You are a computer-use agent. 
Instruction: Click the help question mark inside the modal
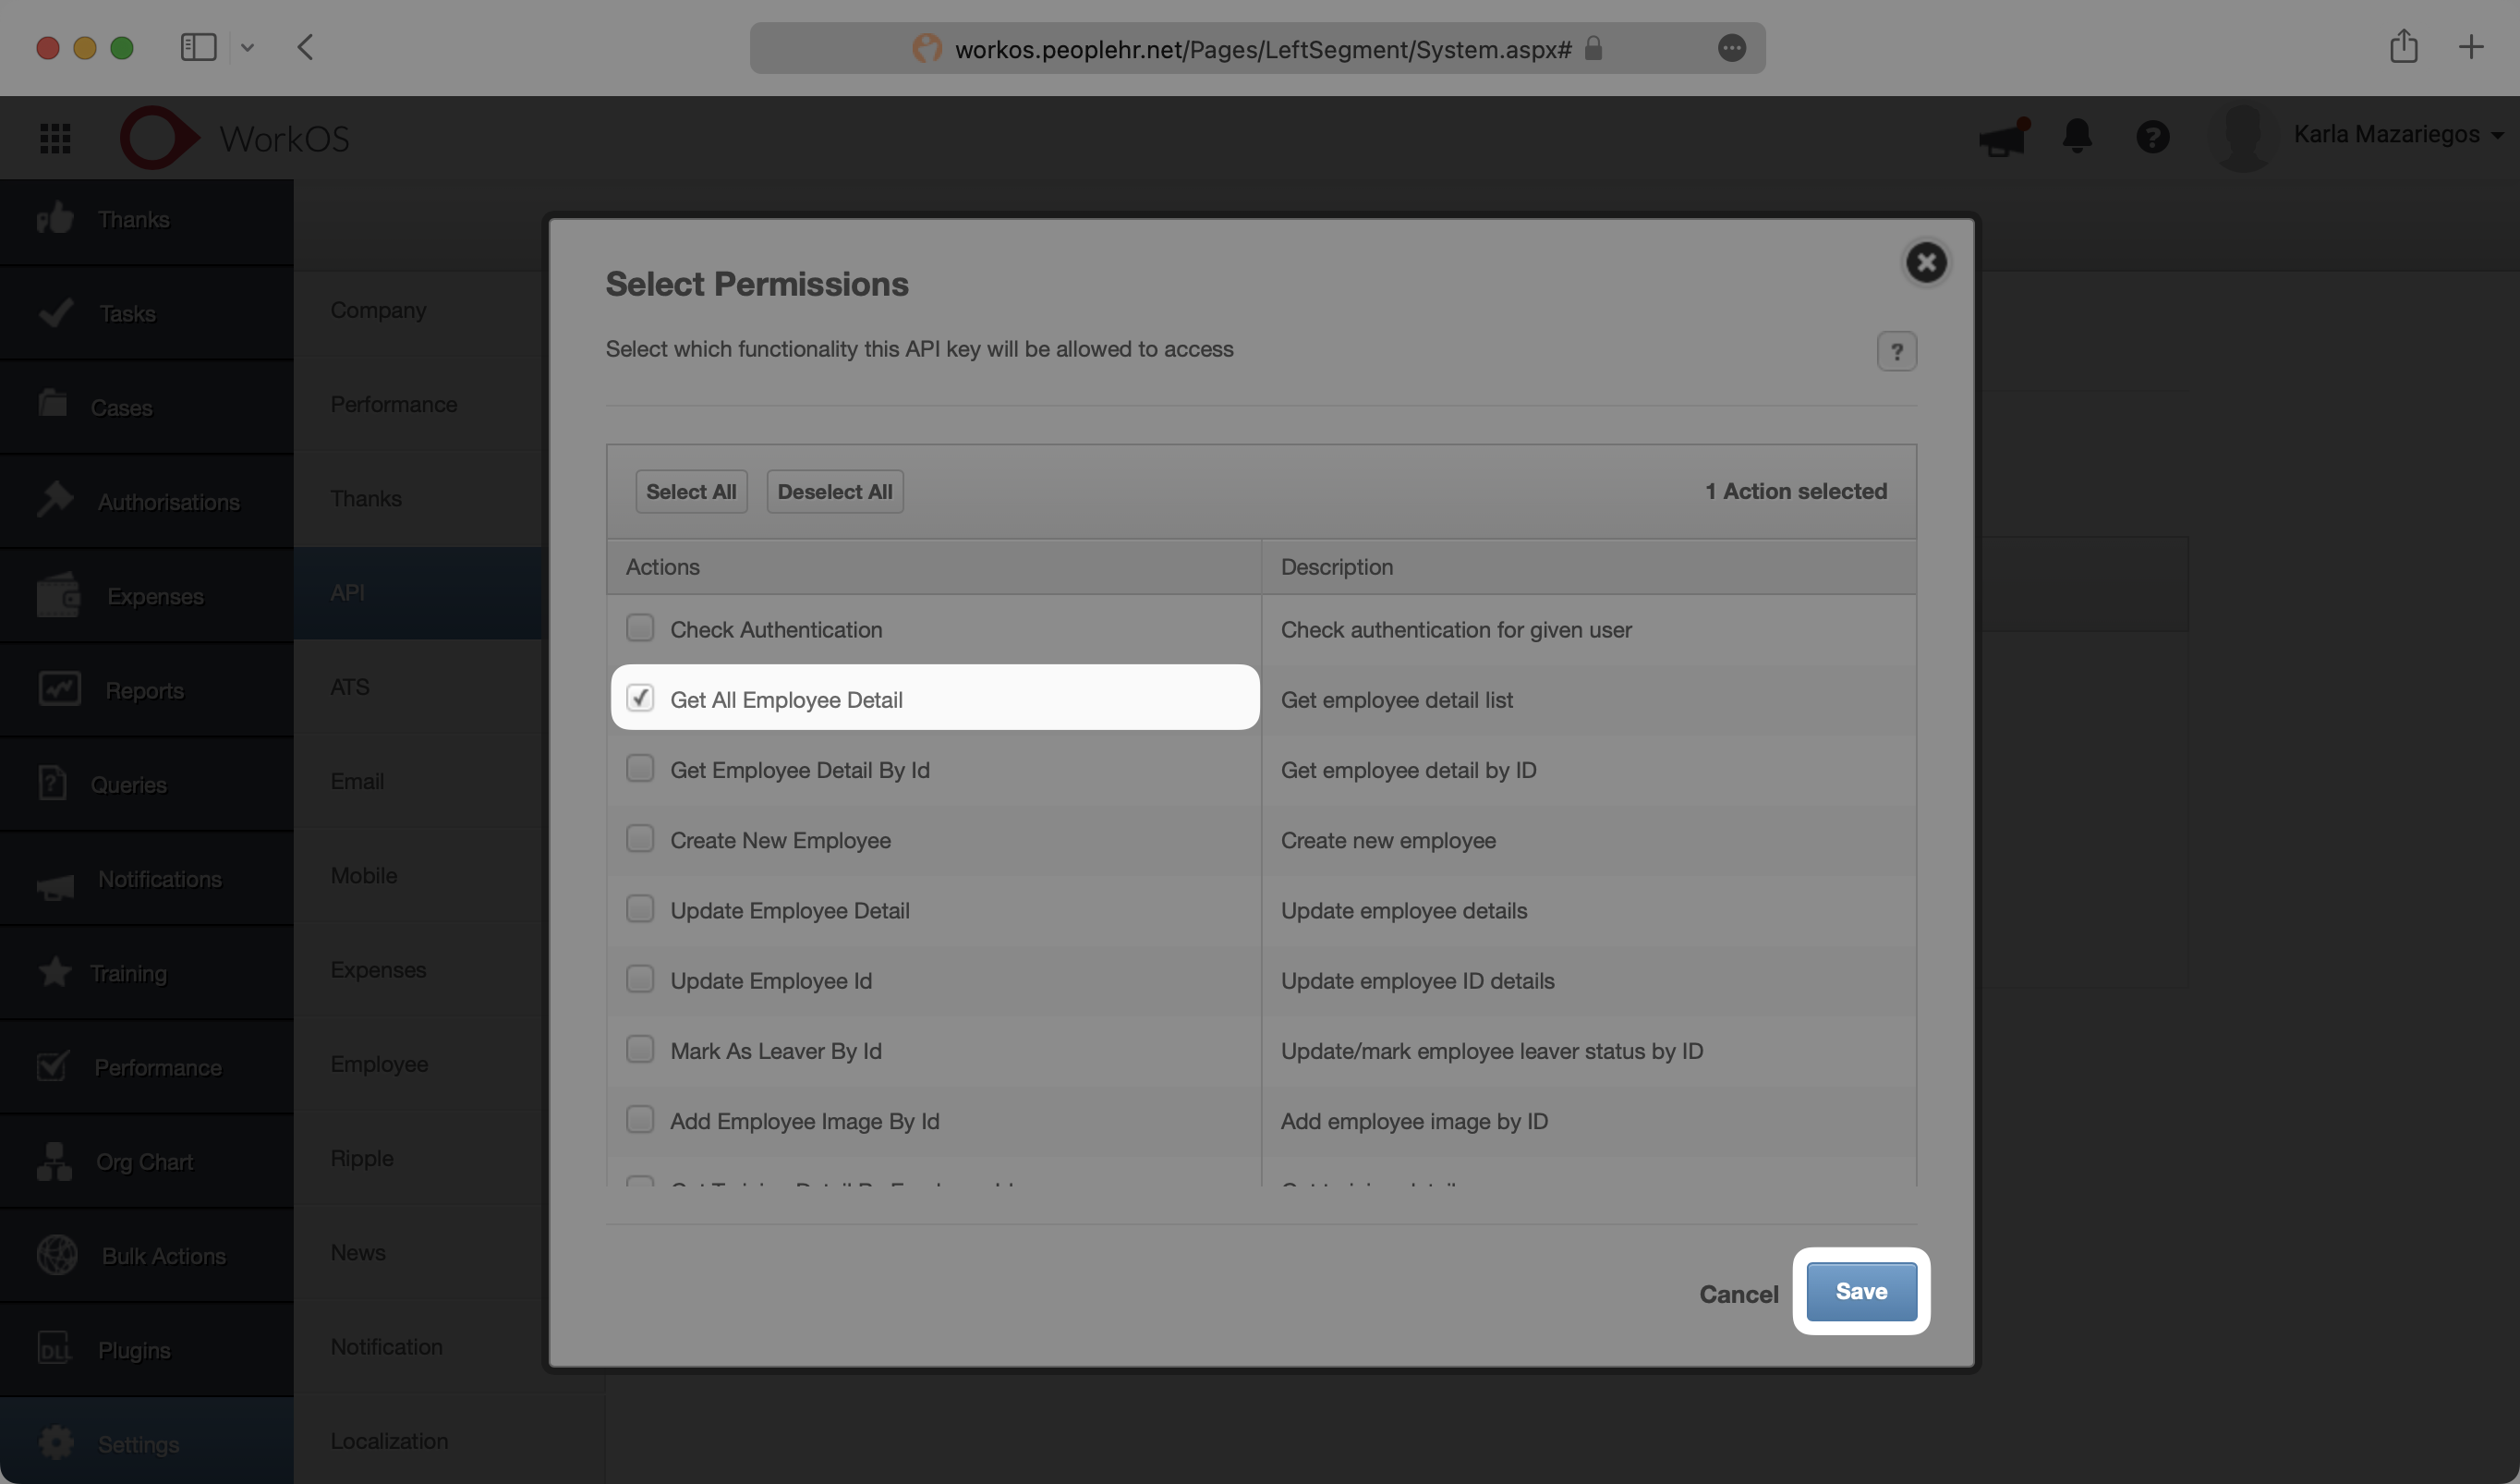click(x=1897, y=351)
